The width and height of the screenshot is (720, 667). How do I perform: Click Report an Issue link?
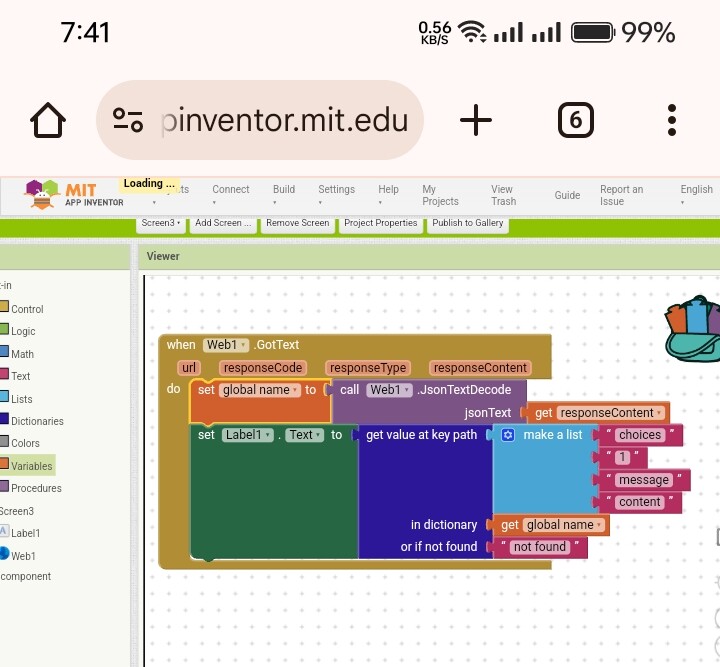pos(621,195)
